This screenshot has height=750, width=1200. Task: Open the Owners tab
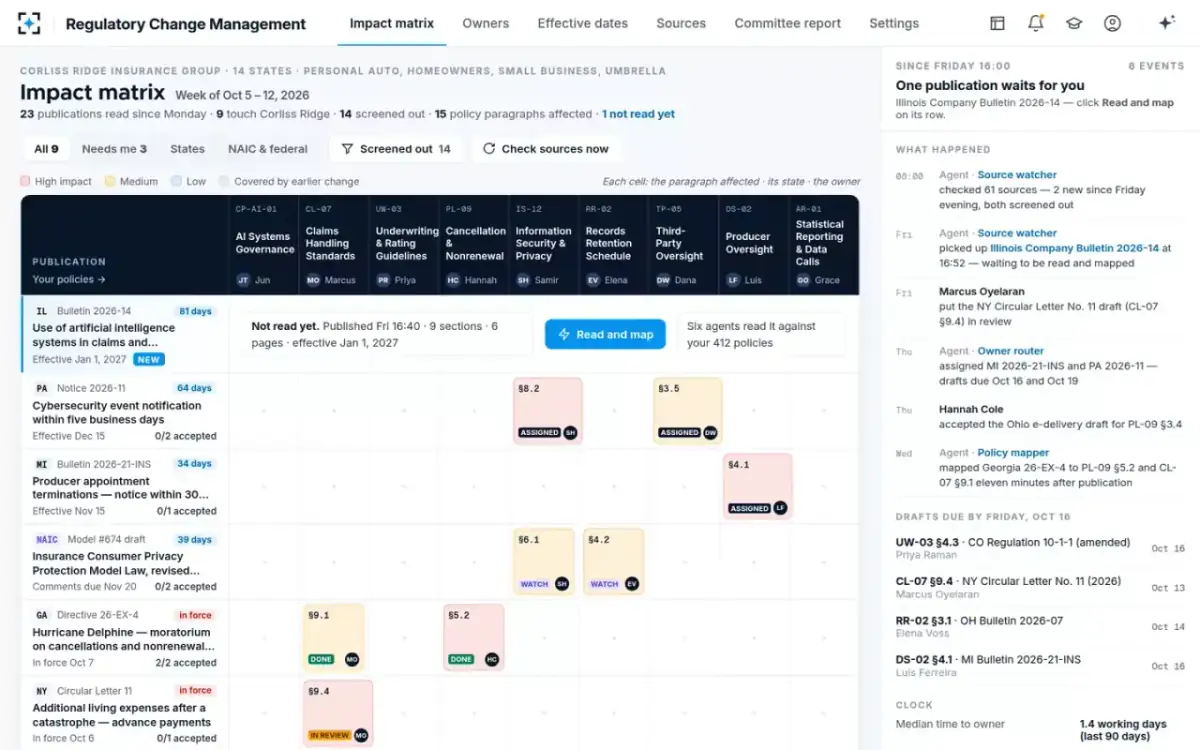[x=485, y=23]
